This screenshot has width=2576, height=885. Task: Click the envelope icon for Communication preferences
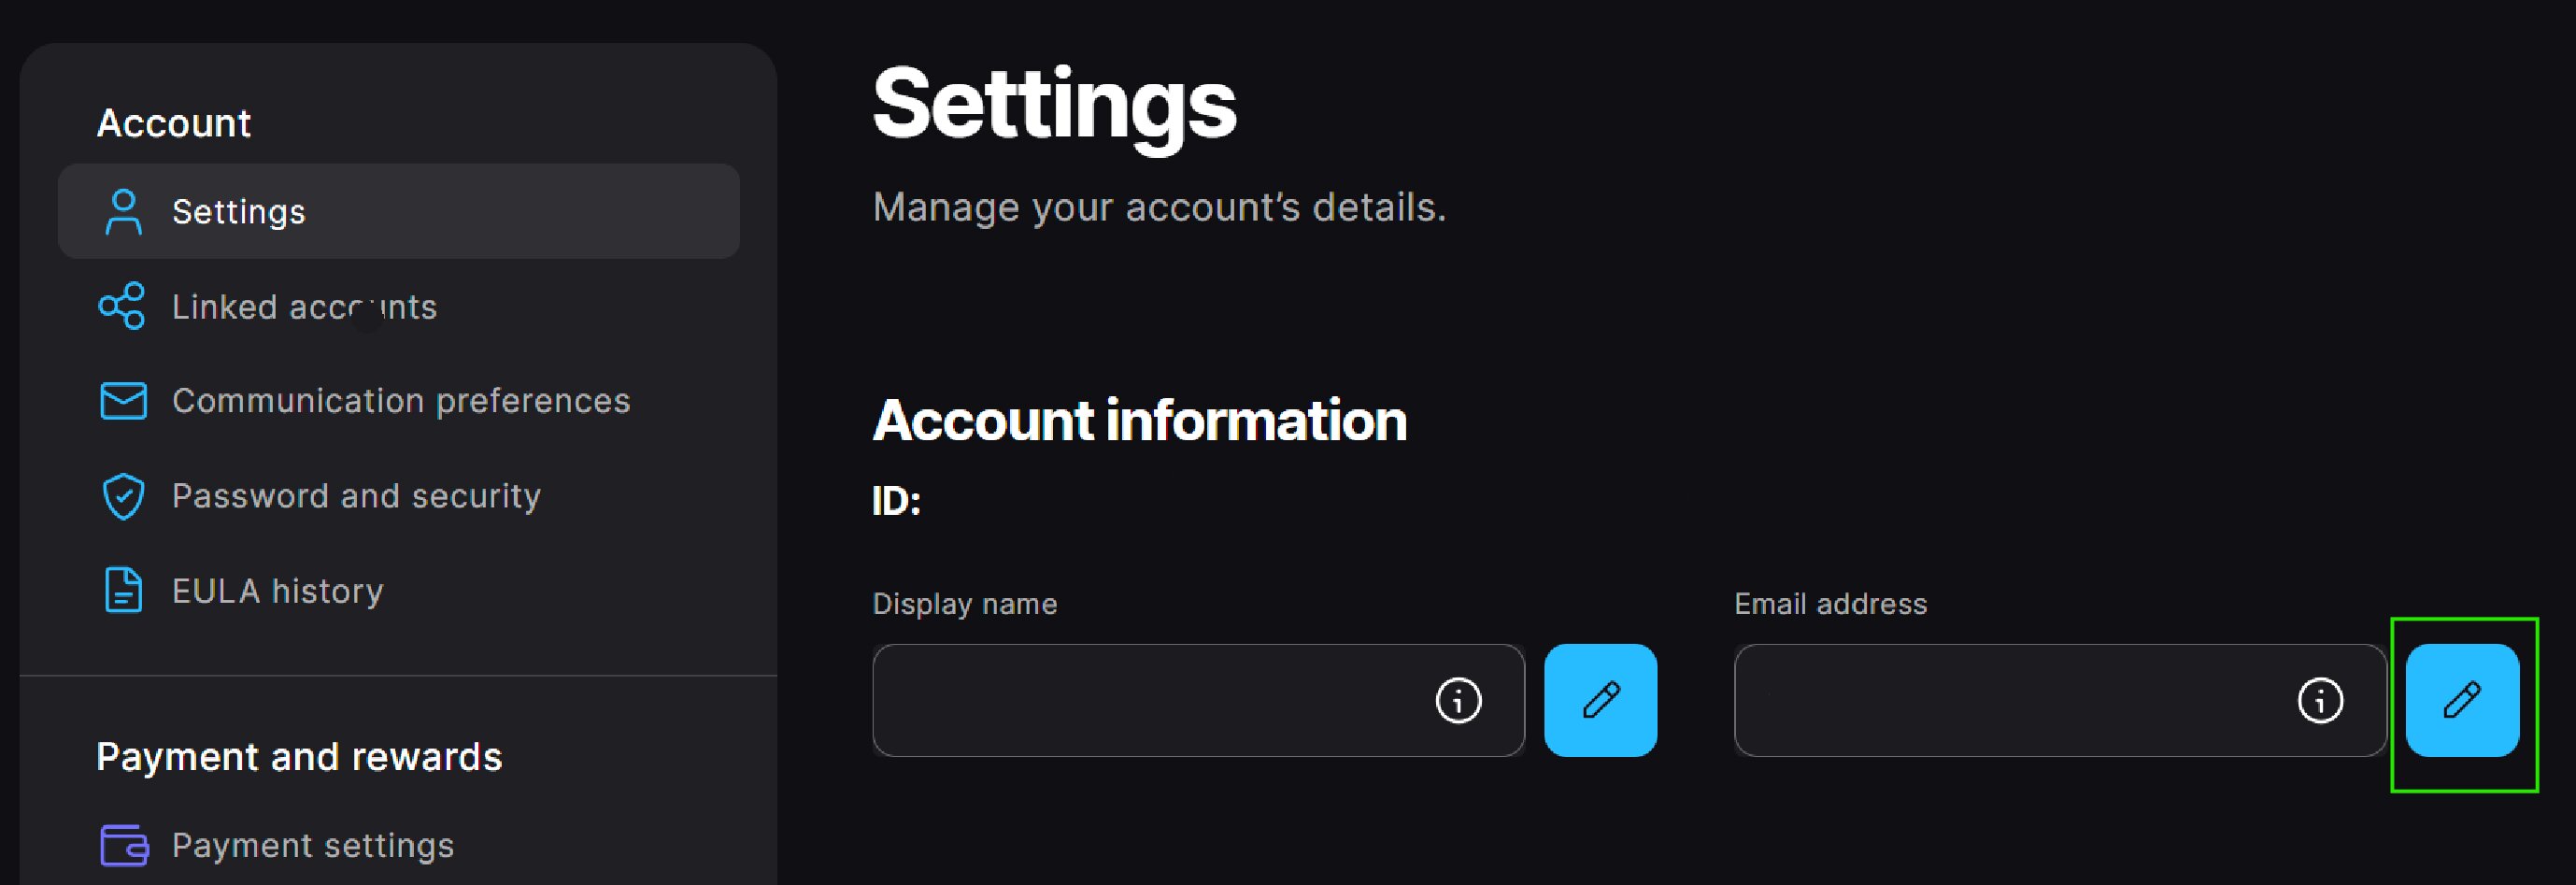123,401
